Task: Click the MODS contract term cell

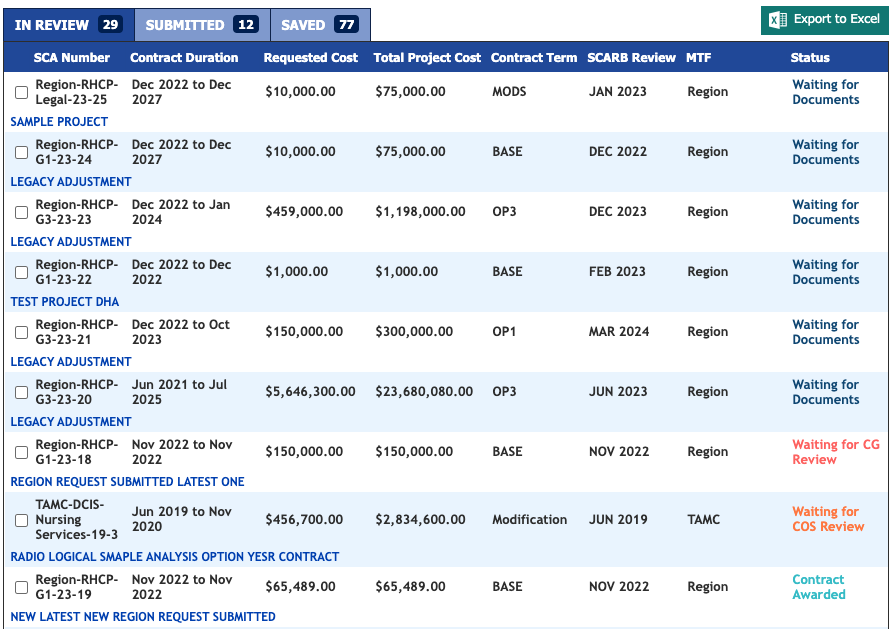Action: coord(509,91)
